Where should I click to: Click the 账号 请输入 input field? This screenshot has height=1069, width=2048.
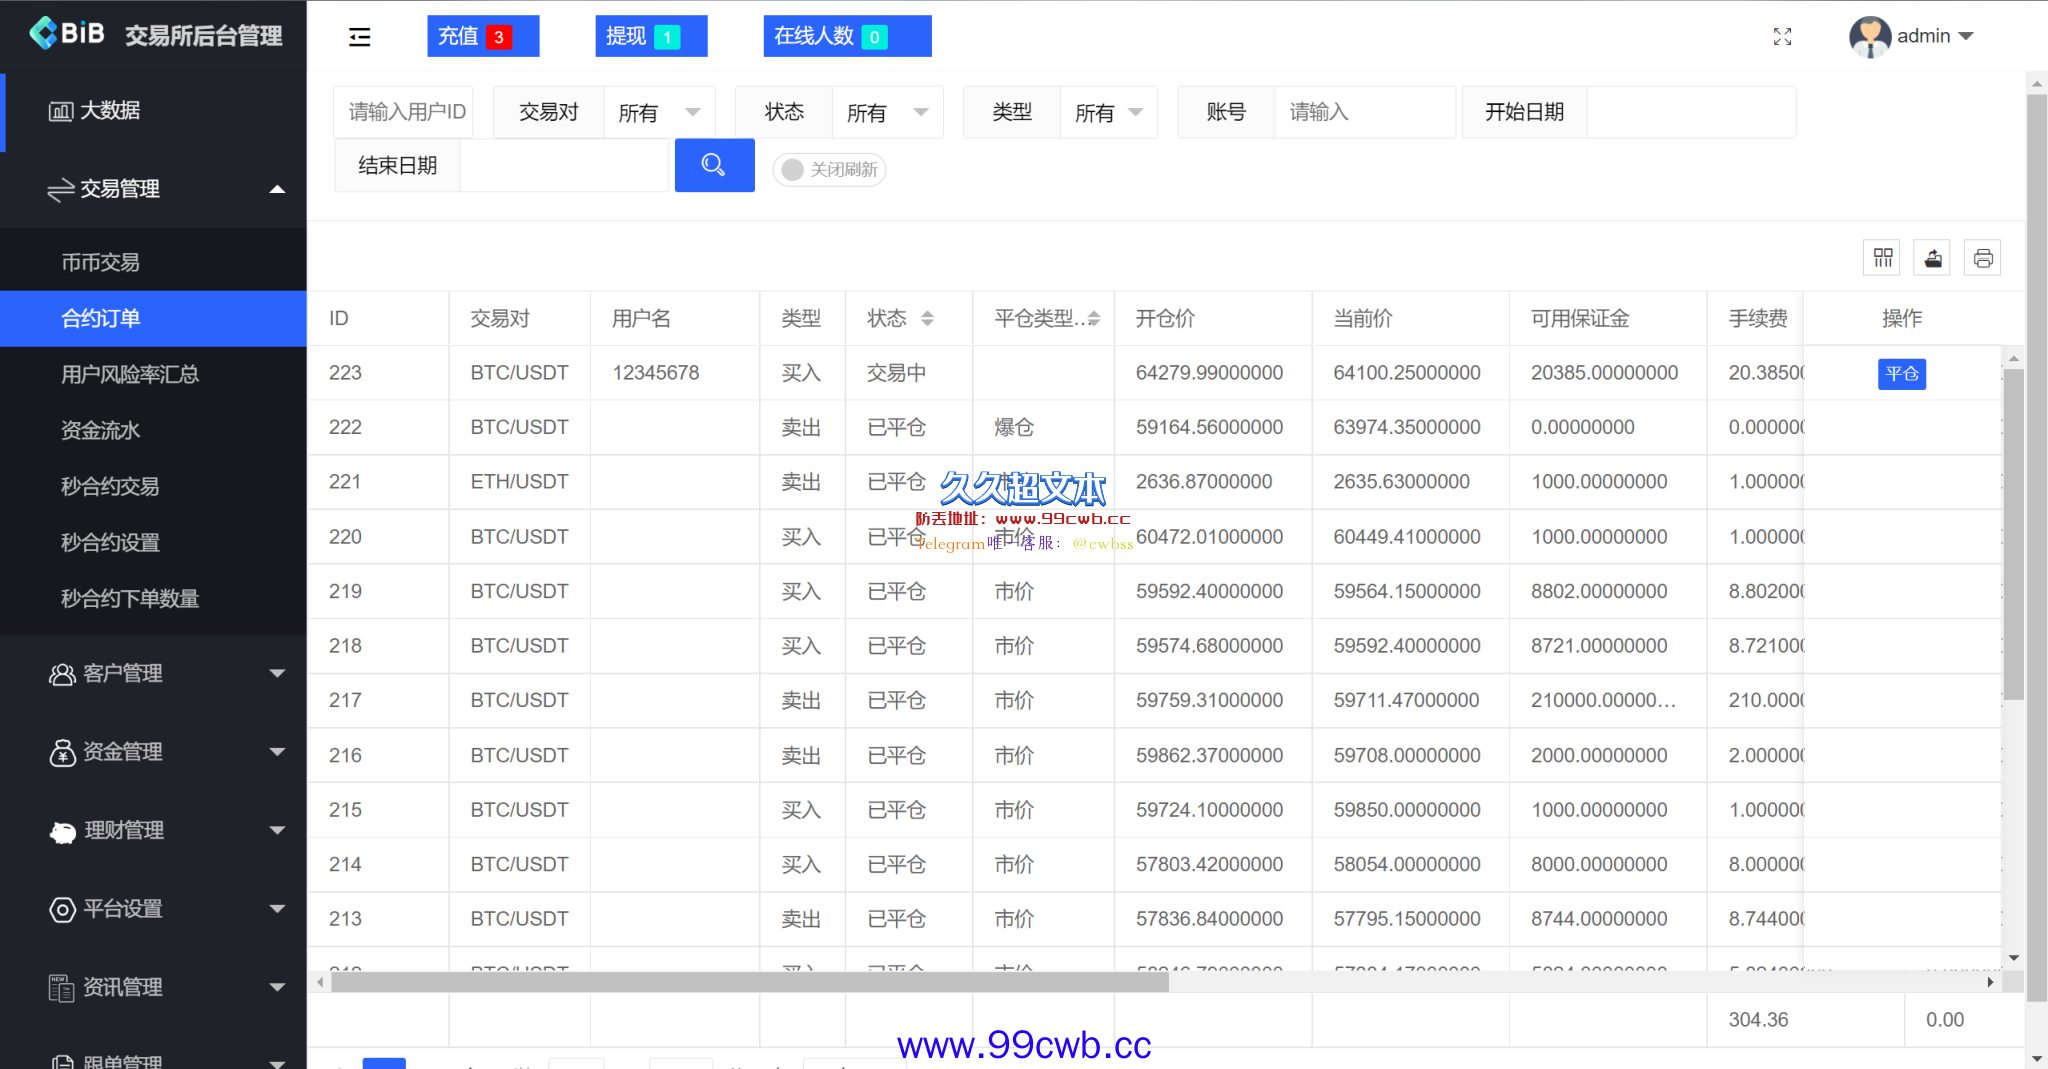point(1364,113)
